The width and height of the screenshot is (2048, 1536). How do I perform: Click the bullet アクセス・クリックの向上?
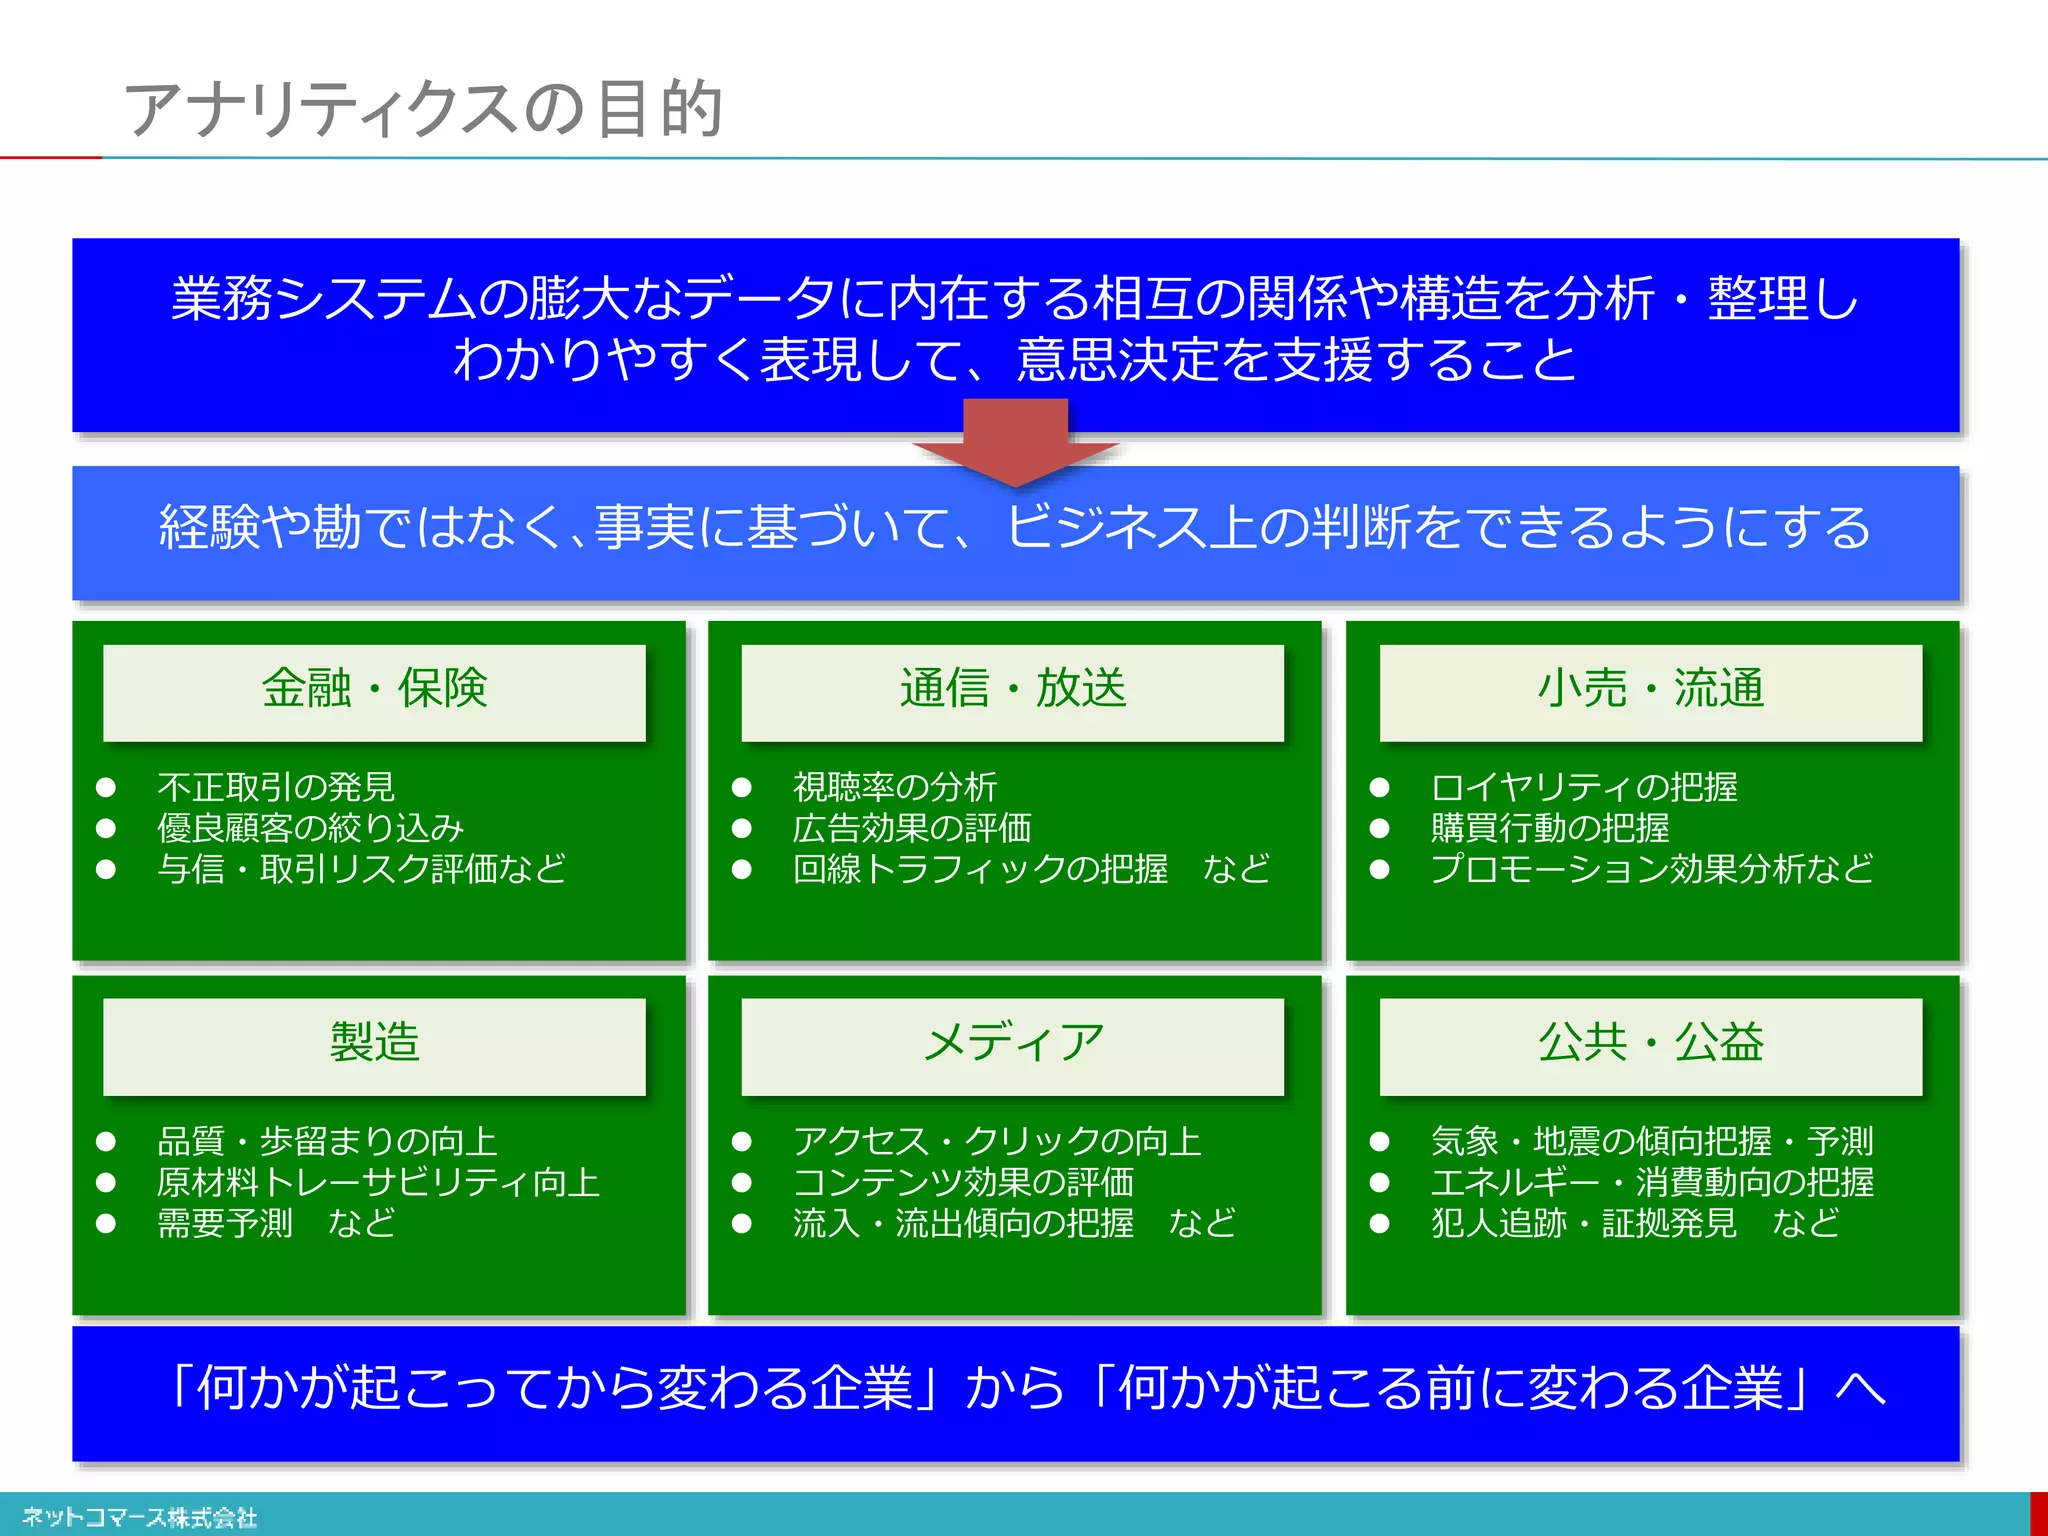point(997,1141)
